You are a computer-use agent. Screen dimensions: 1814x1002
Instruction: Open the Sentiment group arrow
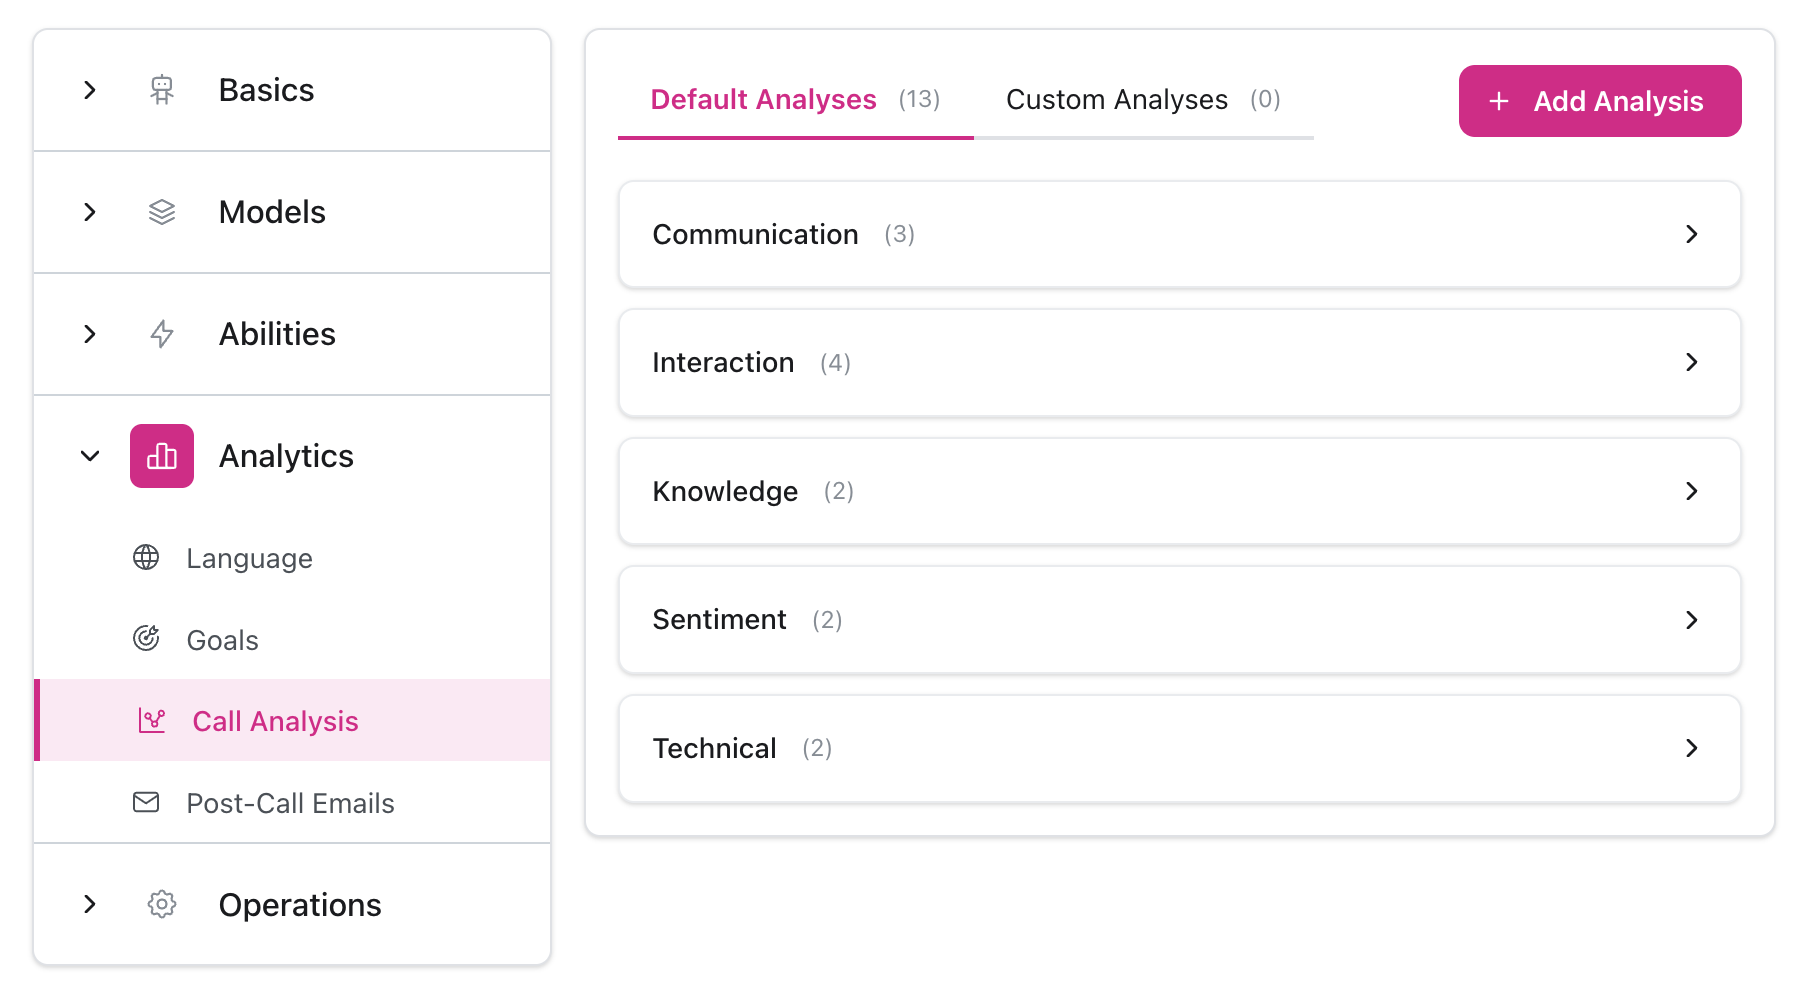pos(1691,620)
